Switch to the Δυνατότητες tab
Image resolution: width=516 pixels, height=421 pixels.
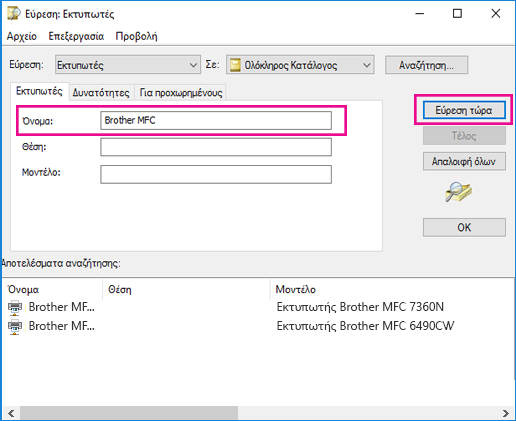pyautogui.click(x=101, y=92)
